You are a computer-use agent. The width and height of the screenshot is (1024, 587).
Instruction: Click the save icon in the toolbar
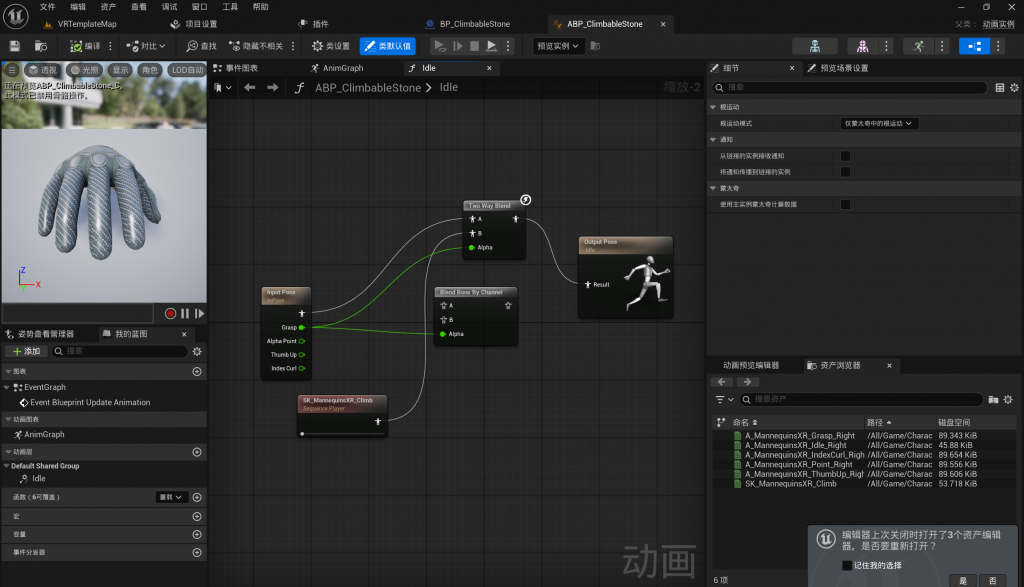coord(14,46)
